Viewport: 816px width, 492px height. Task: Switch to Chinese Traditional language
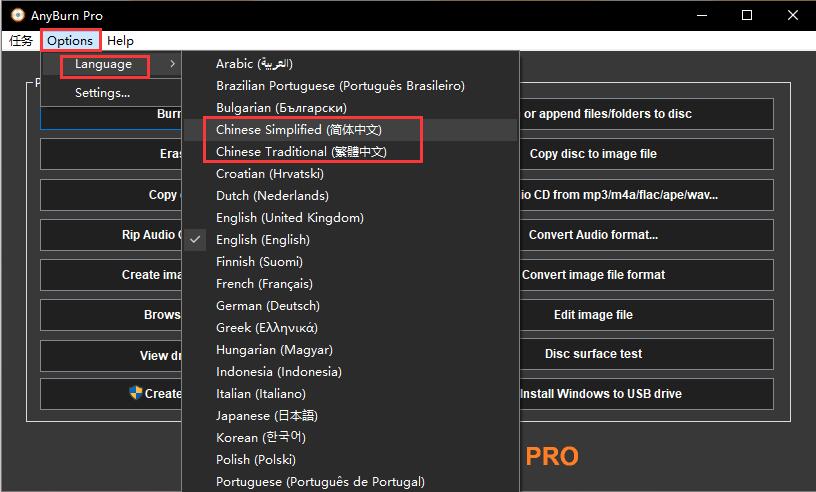tap(350, 152)
